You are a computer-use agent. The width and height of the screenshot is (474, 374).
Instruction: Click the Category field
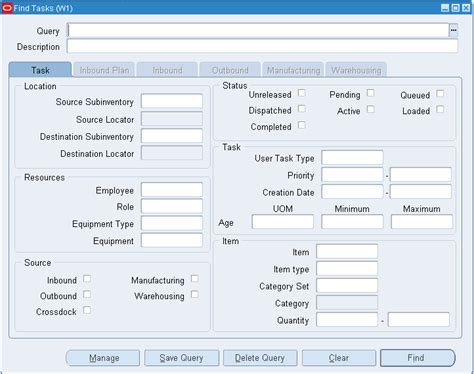point(347,303)
